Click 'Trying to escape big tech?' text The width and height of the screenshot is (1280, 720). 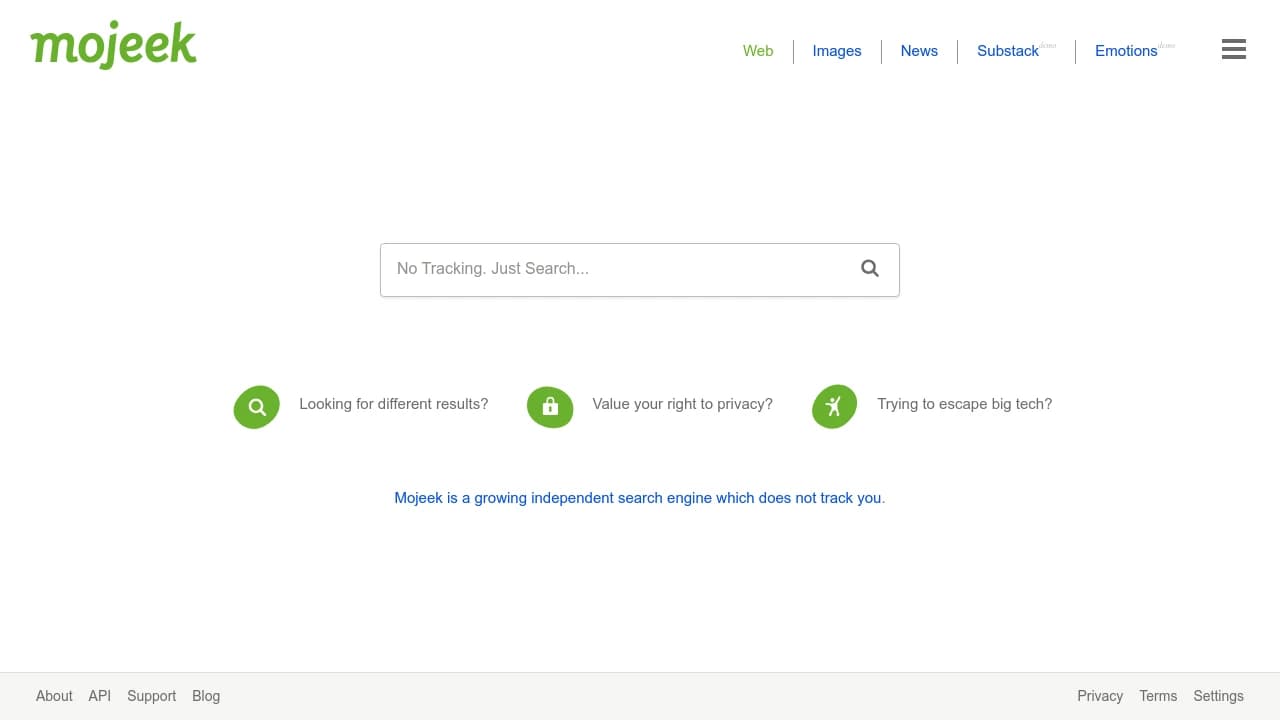click(x=965, y=404)
